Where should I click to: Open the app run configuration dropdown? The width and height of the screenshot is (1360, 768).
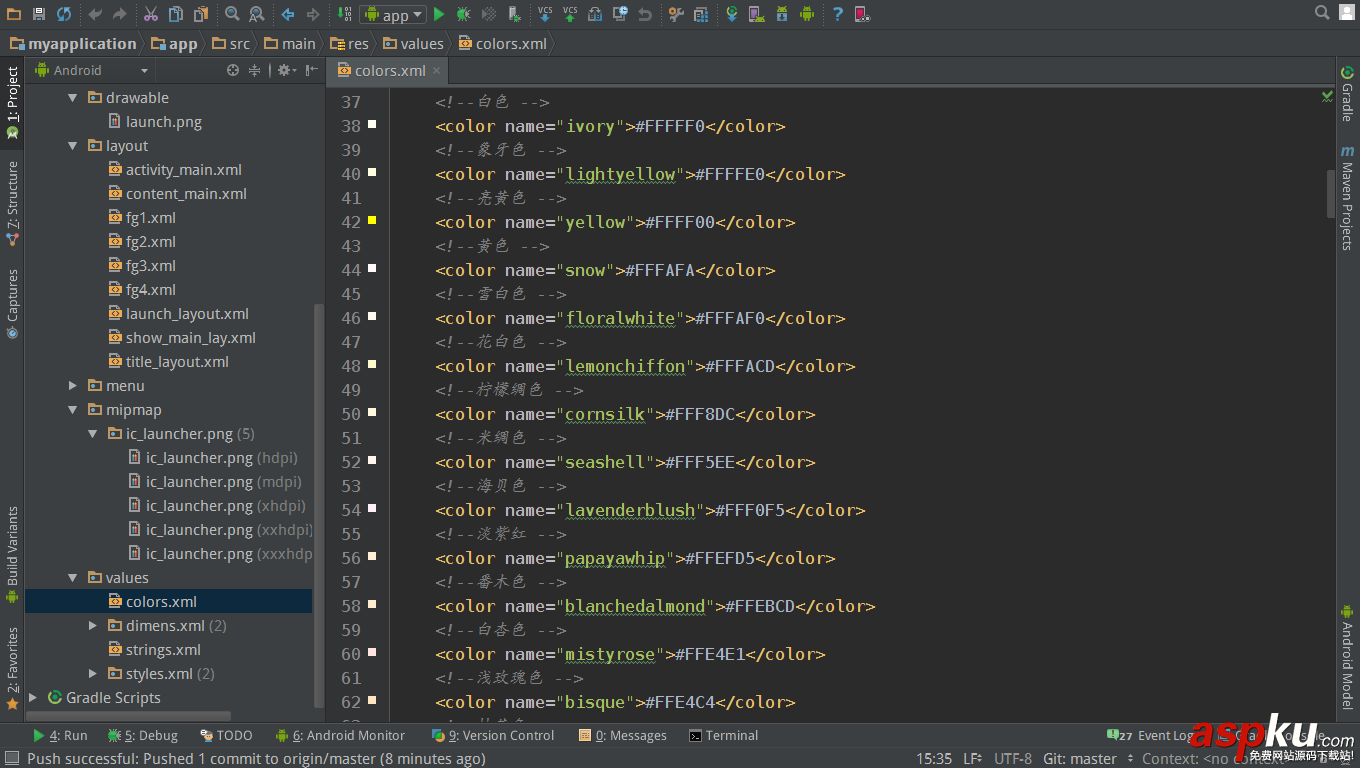pyautogui.click(x=393, y=14)
